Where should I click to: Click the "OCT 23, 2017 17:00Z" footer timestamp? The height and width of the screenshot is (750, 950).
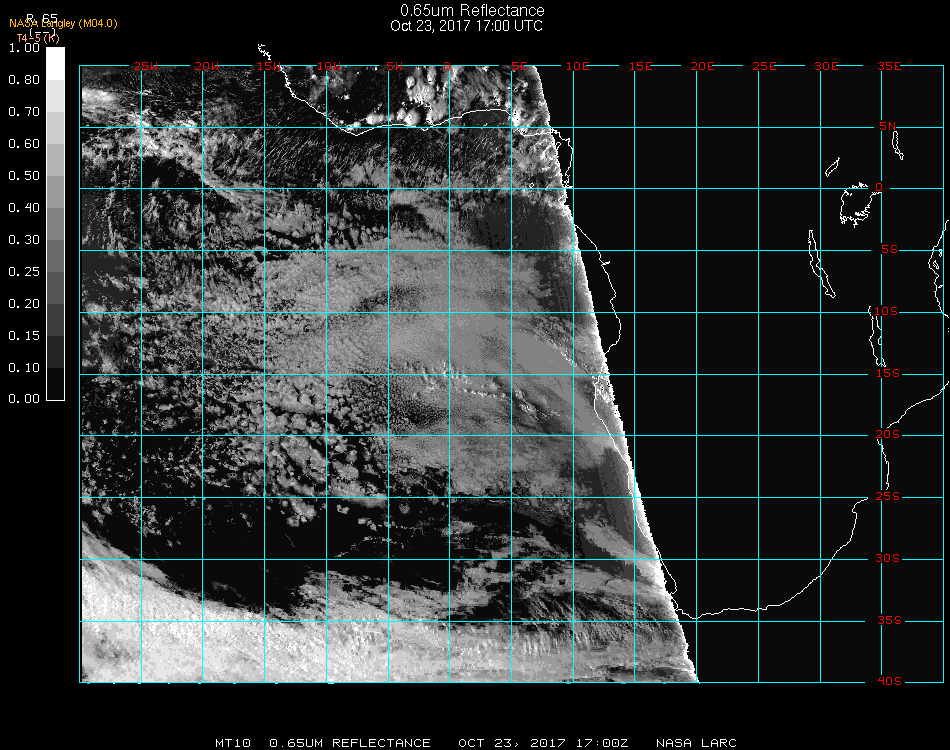click(x=543, y=743)
